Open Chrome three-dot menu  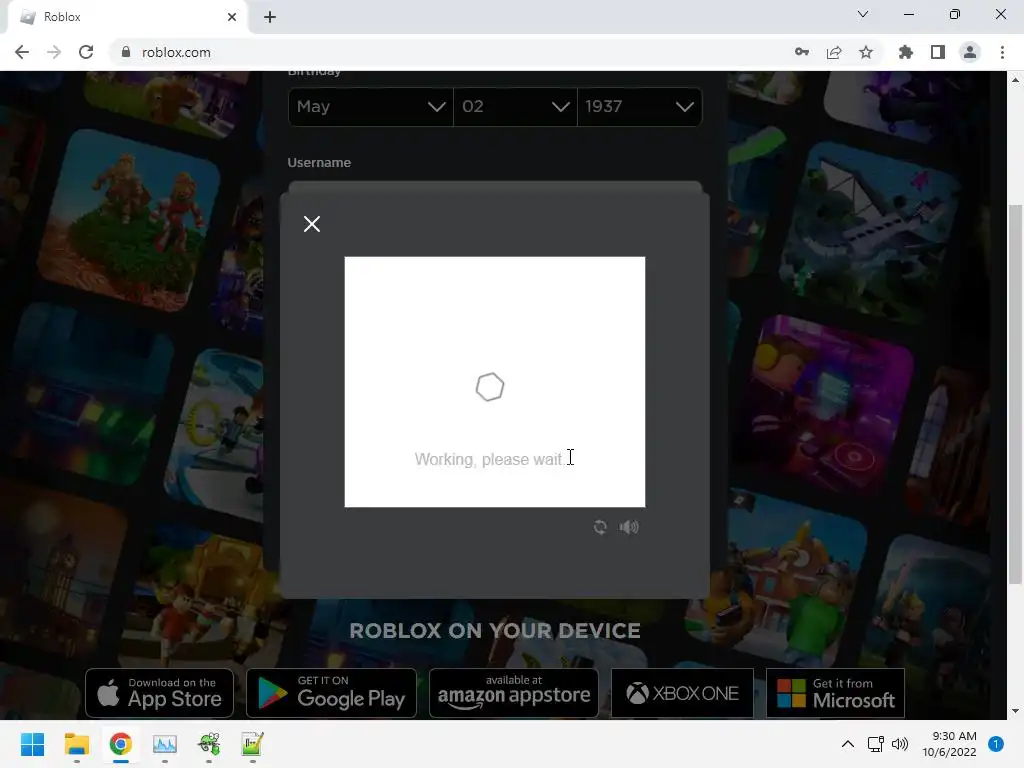pyautogui.click(x=1002, y=52)
